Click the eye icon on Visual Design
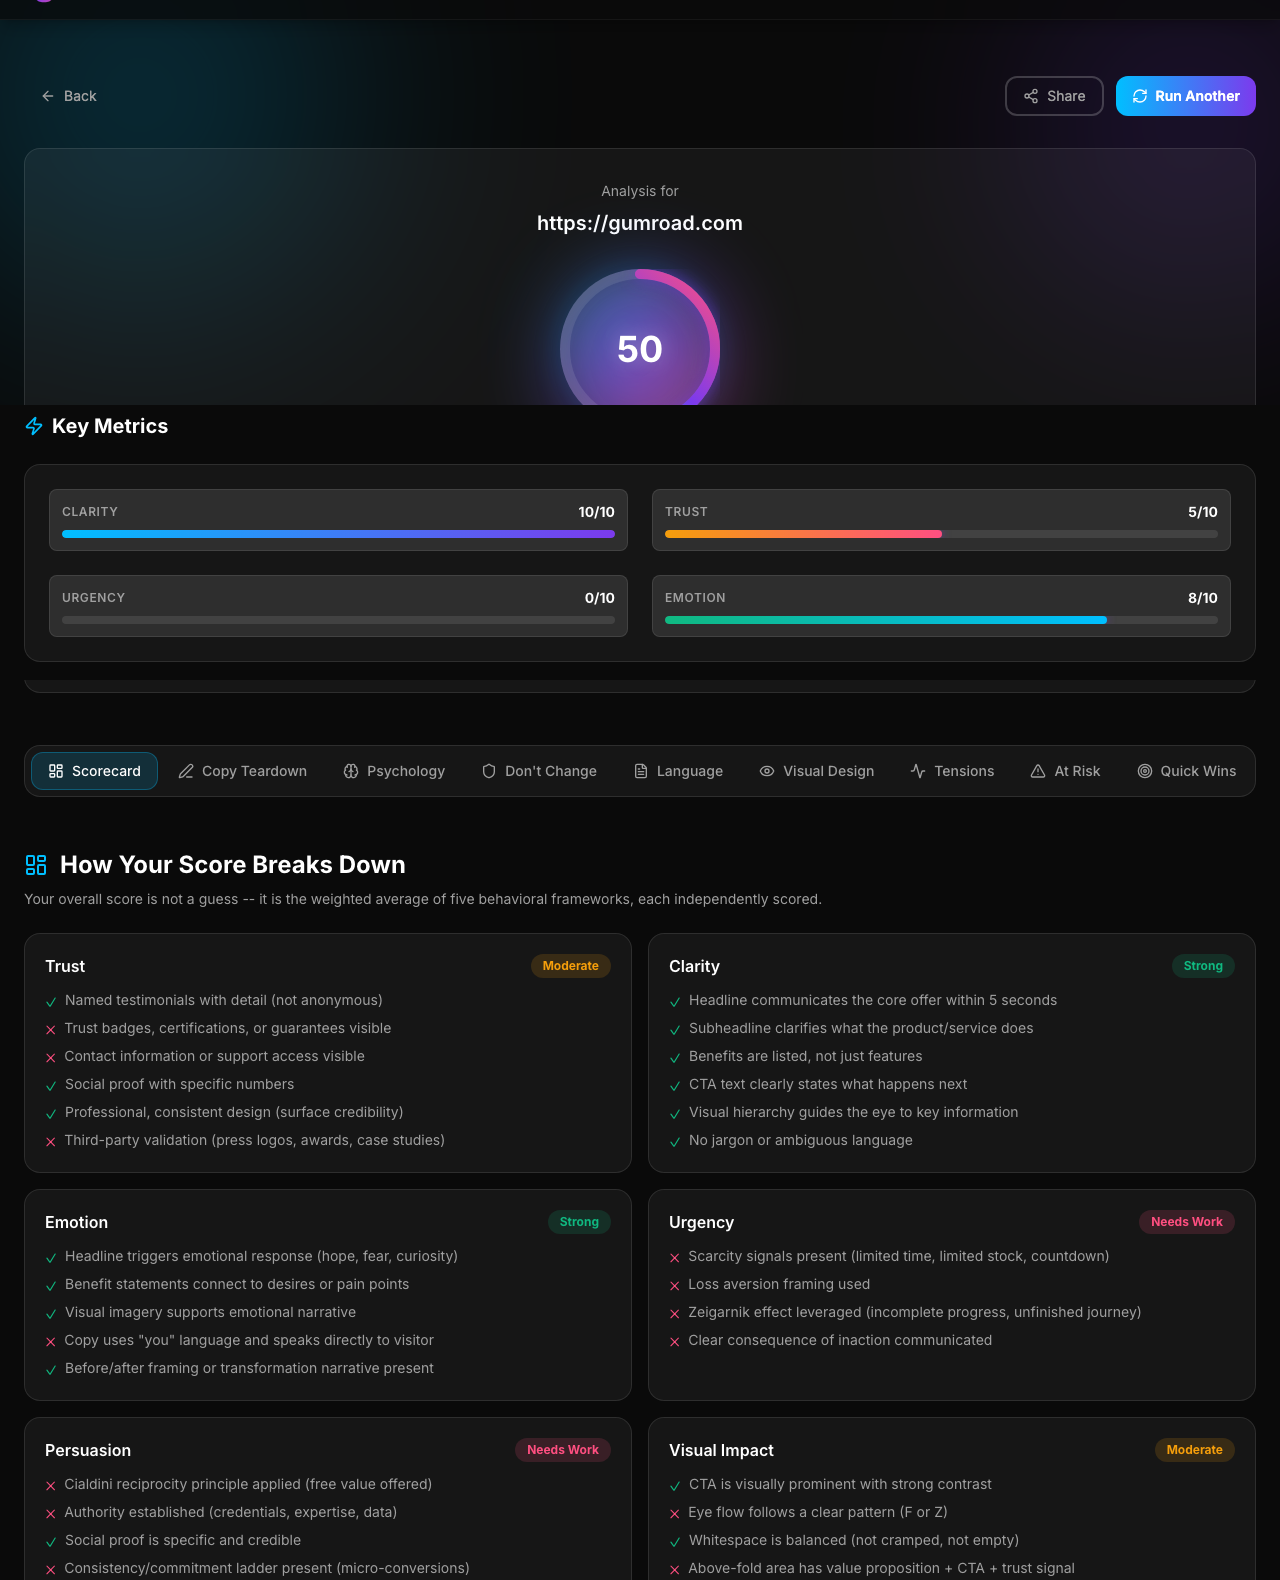The height and width of the screenshot is (1580, 1280). 767,771
